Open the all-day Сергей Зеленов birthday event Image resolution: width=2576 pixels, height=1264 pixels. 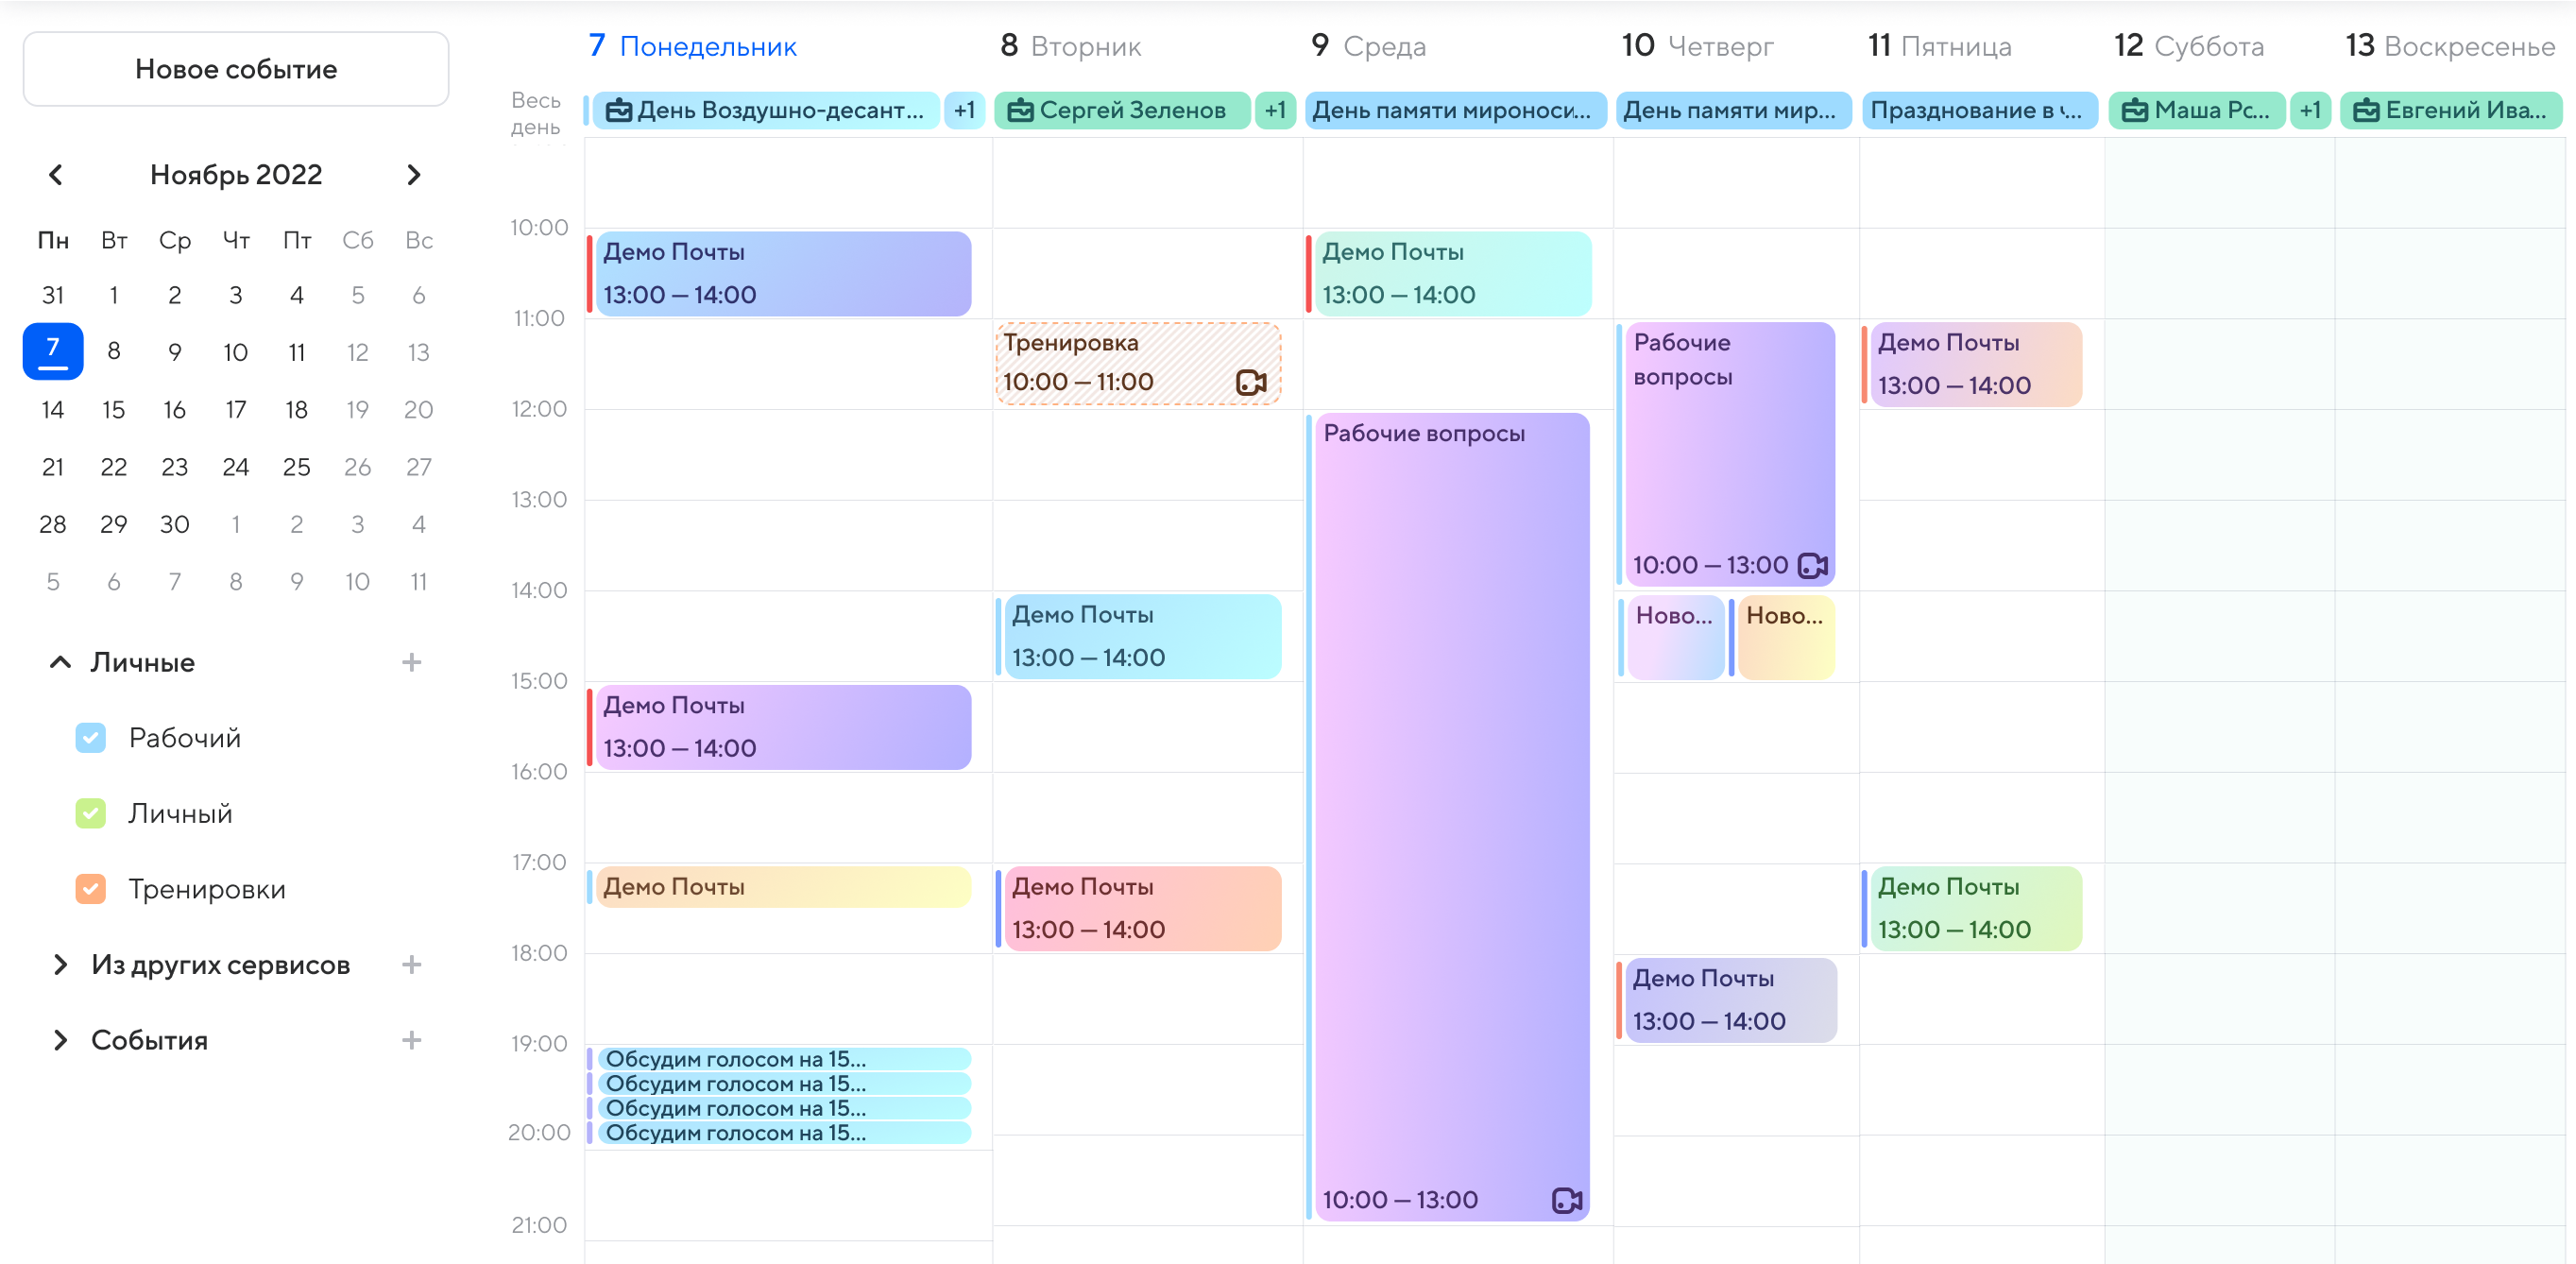click(1121, 110)
